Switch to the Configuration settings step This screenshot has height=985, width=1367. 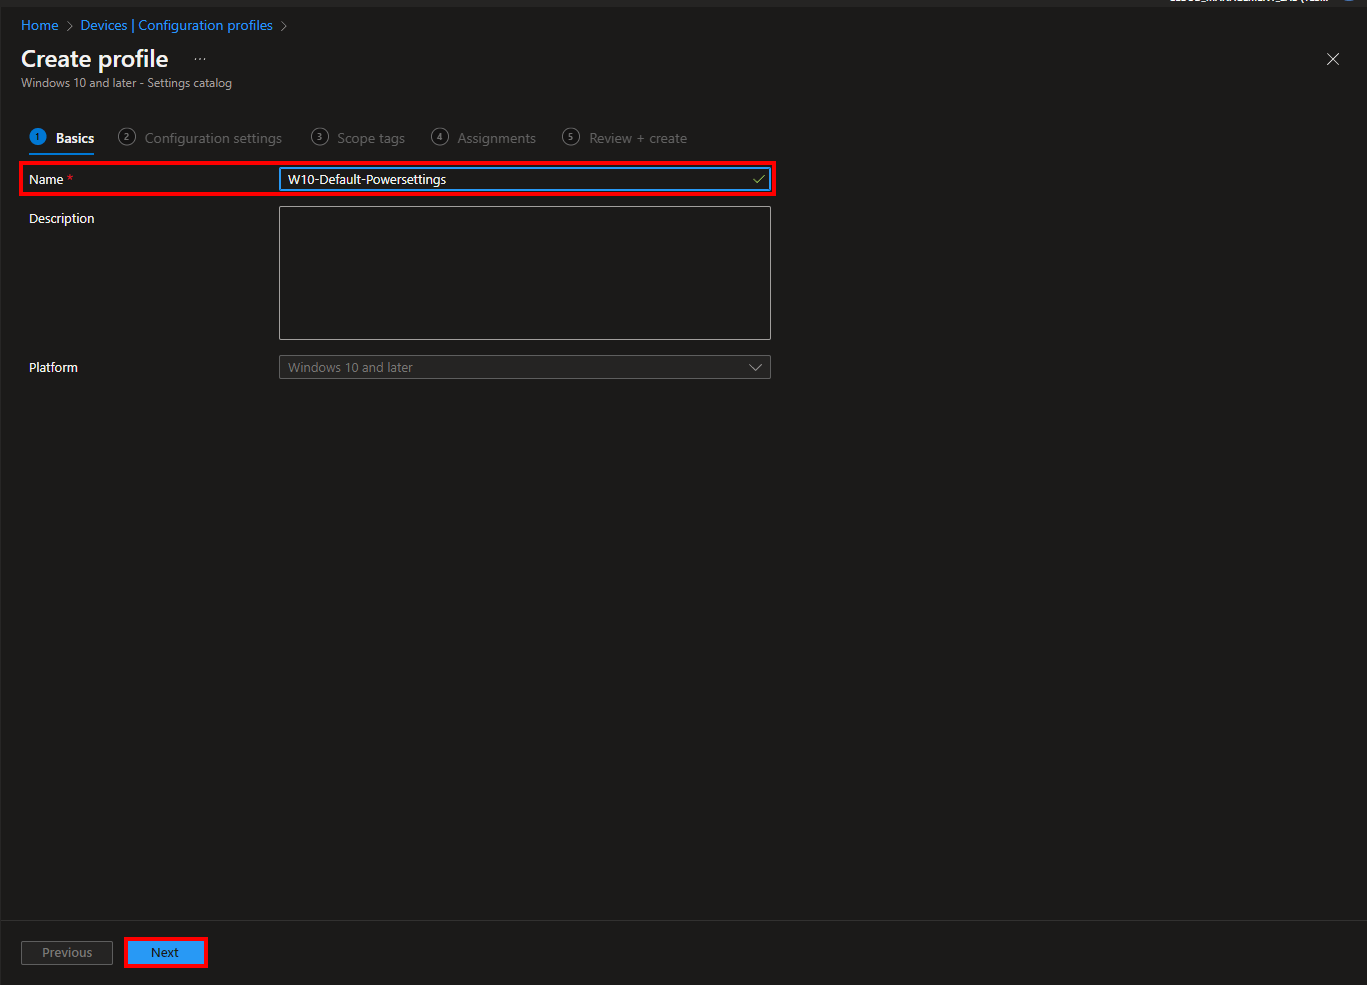(x=213, y=137)
